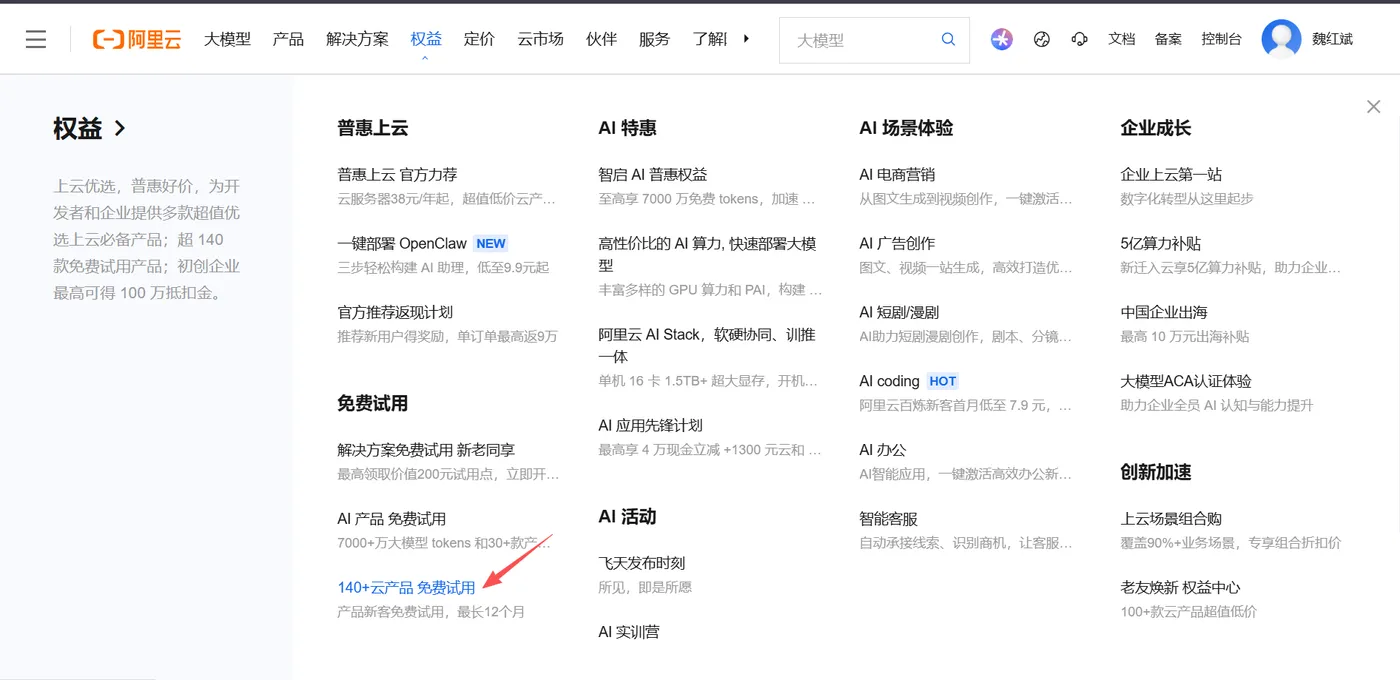Open AI 短剧/漫剧 link
The width and height of the screenshot is (1400, 680).
pyautogui.click(x=899, y=312)
